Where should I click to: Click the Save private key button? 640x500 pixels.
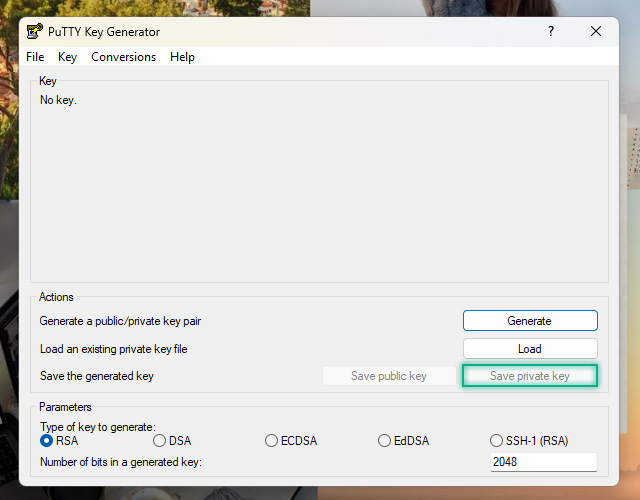coord(530,376)
